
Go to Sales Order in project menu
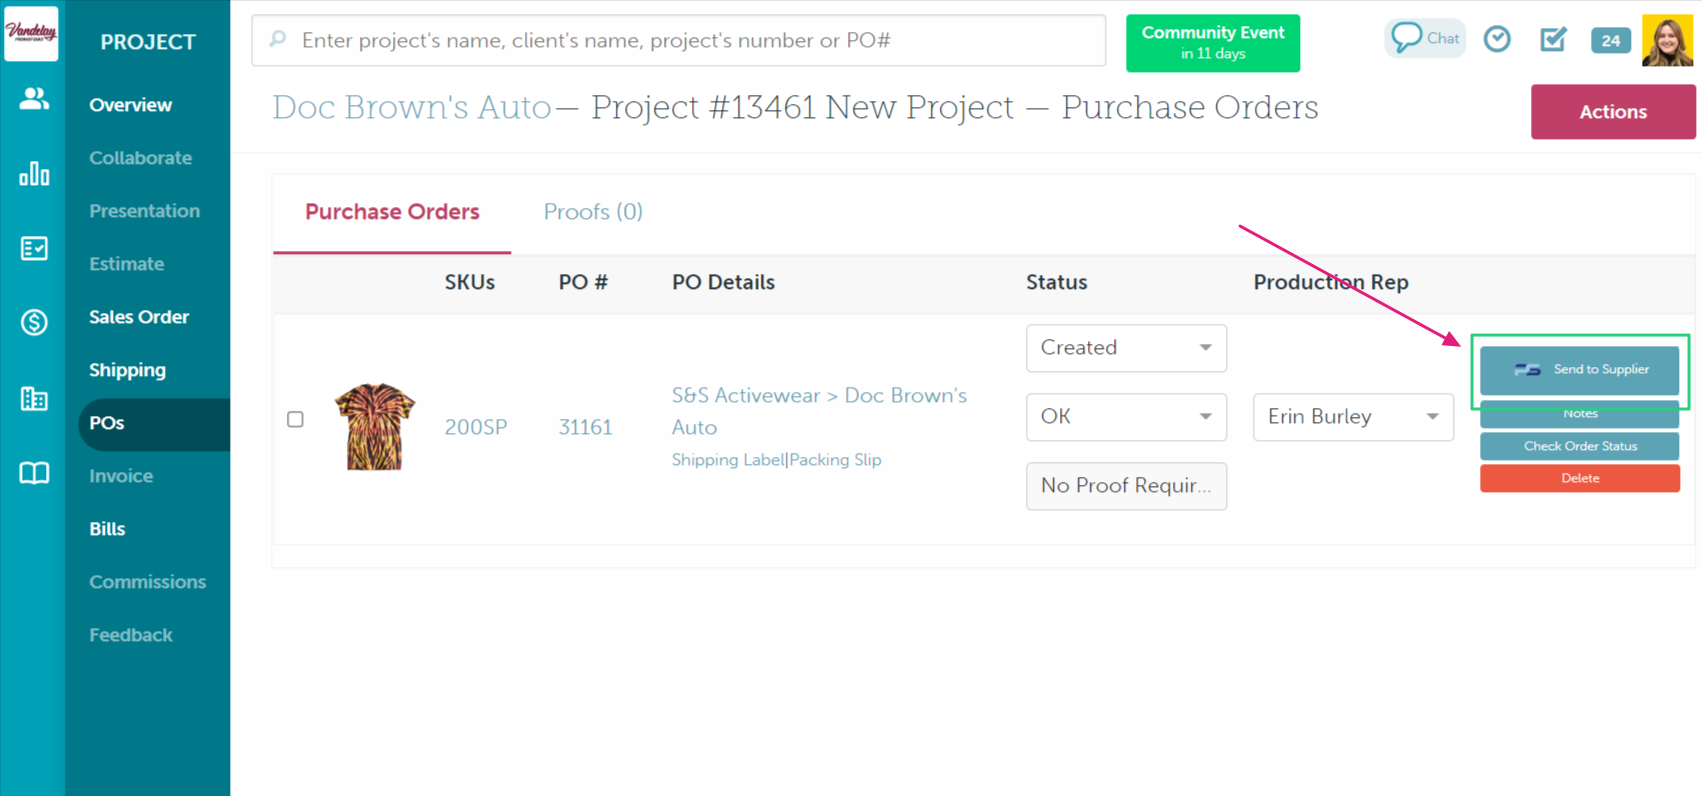(139, 317)
